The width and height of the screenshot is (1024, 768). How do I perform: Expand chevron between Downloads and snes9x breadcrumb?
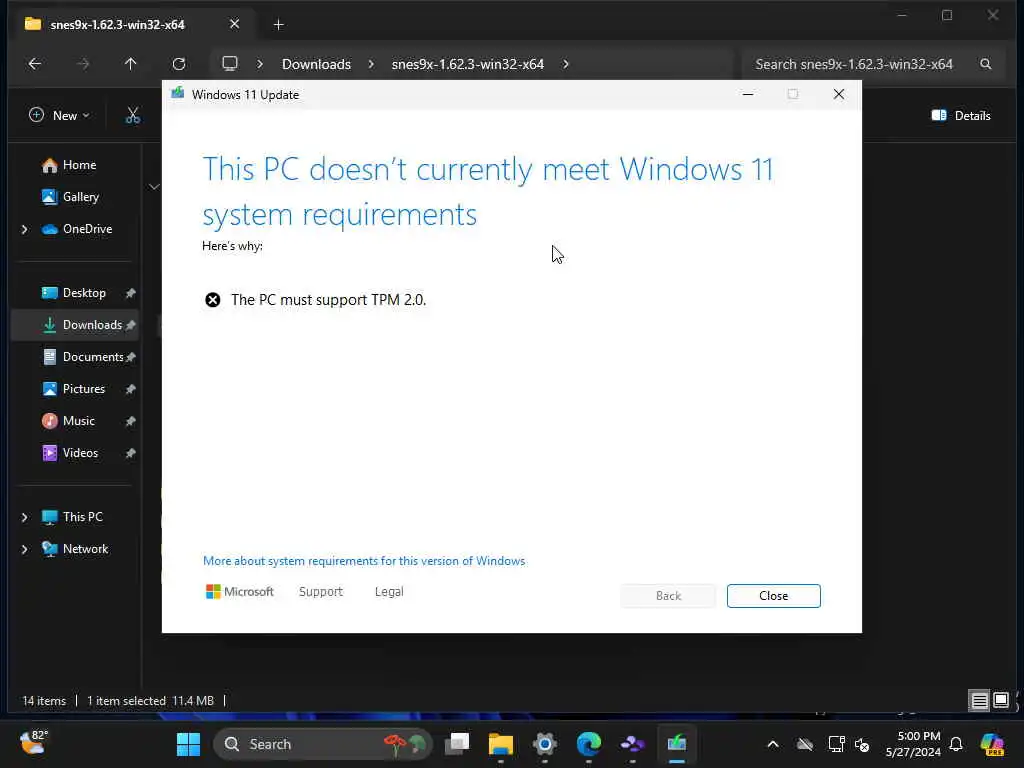pyautogui.click(x=371, y=64)
